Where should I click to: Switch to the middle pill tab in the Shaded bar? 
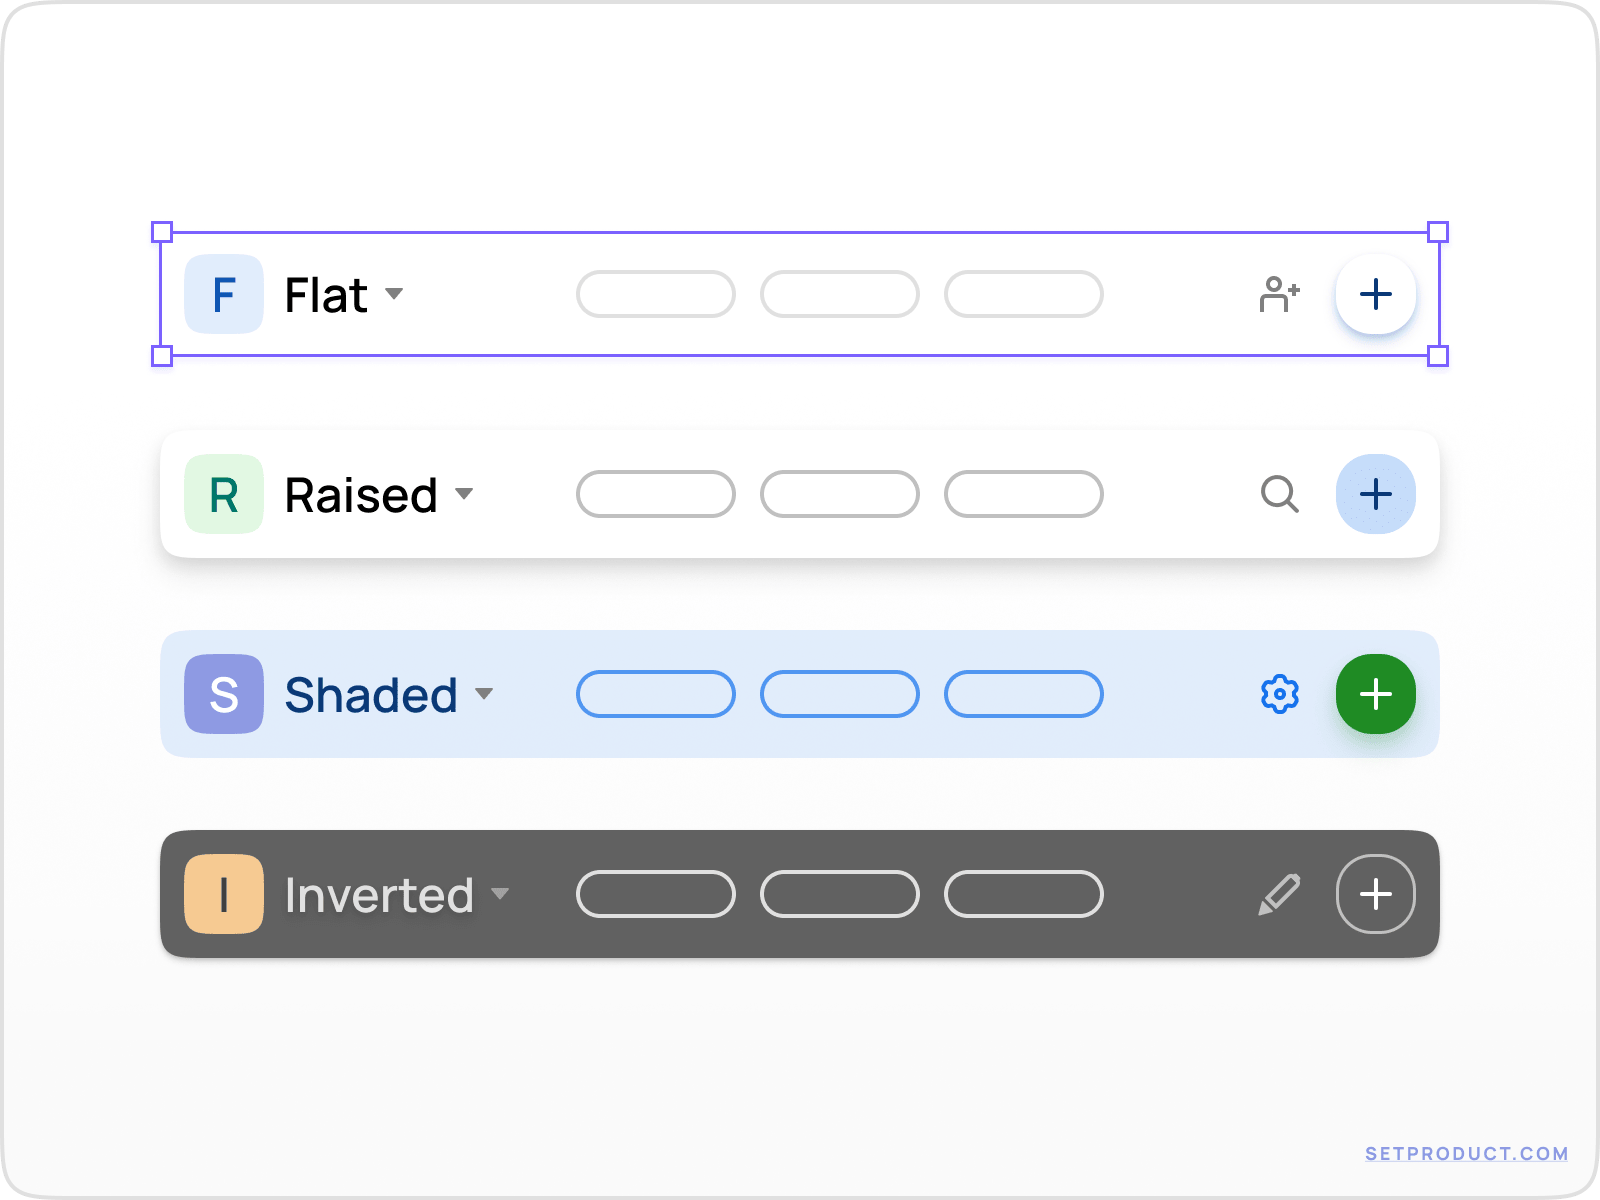[x=840, y=694]
